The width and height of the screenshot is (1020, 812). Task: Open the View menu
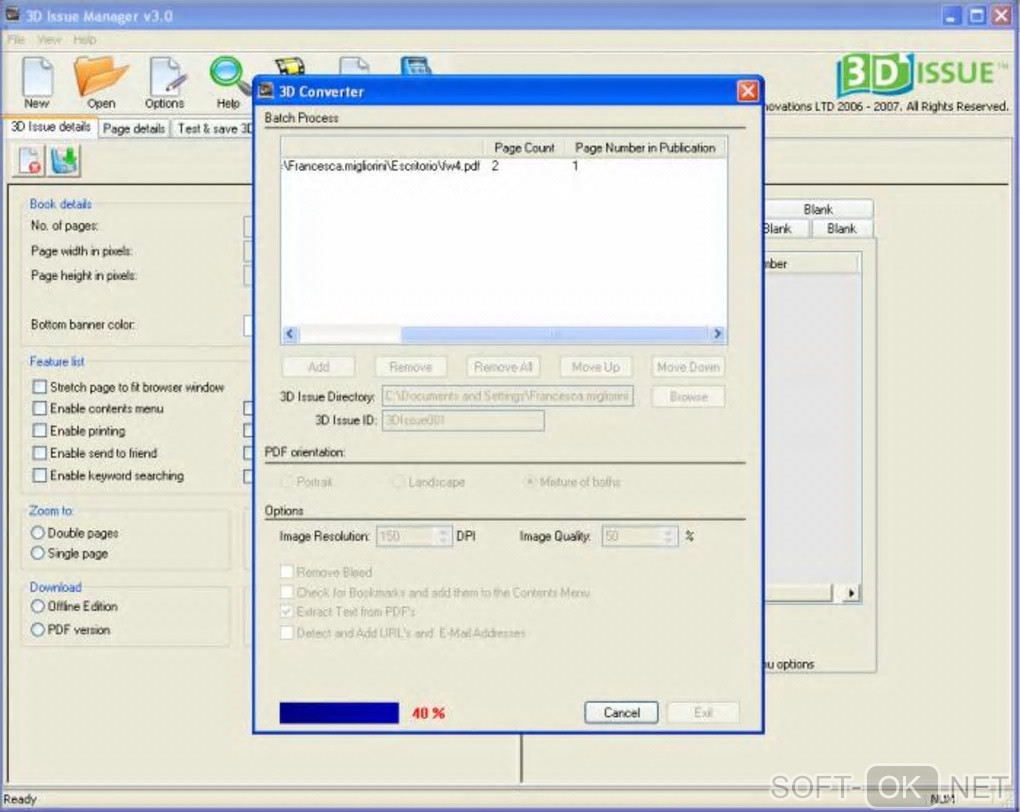(49, 40)
